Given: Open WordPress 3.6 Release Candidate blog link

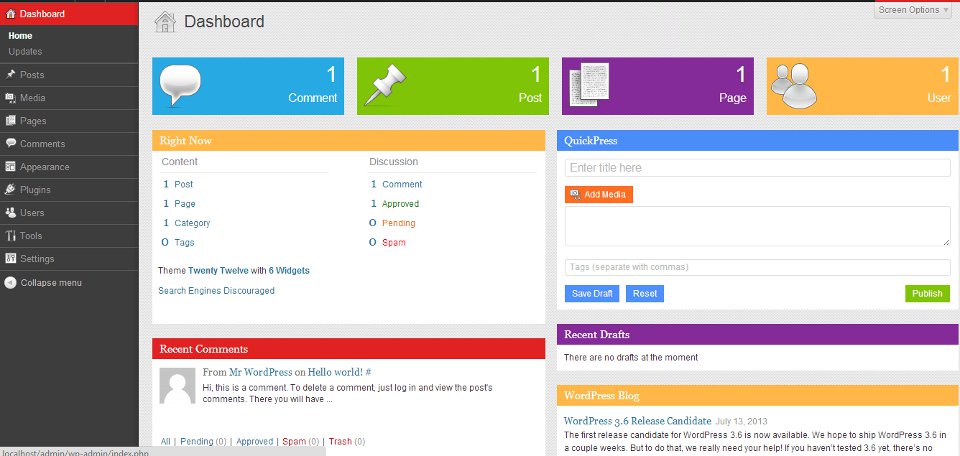Looking at the screenshot, I should (637, 421).
